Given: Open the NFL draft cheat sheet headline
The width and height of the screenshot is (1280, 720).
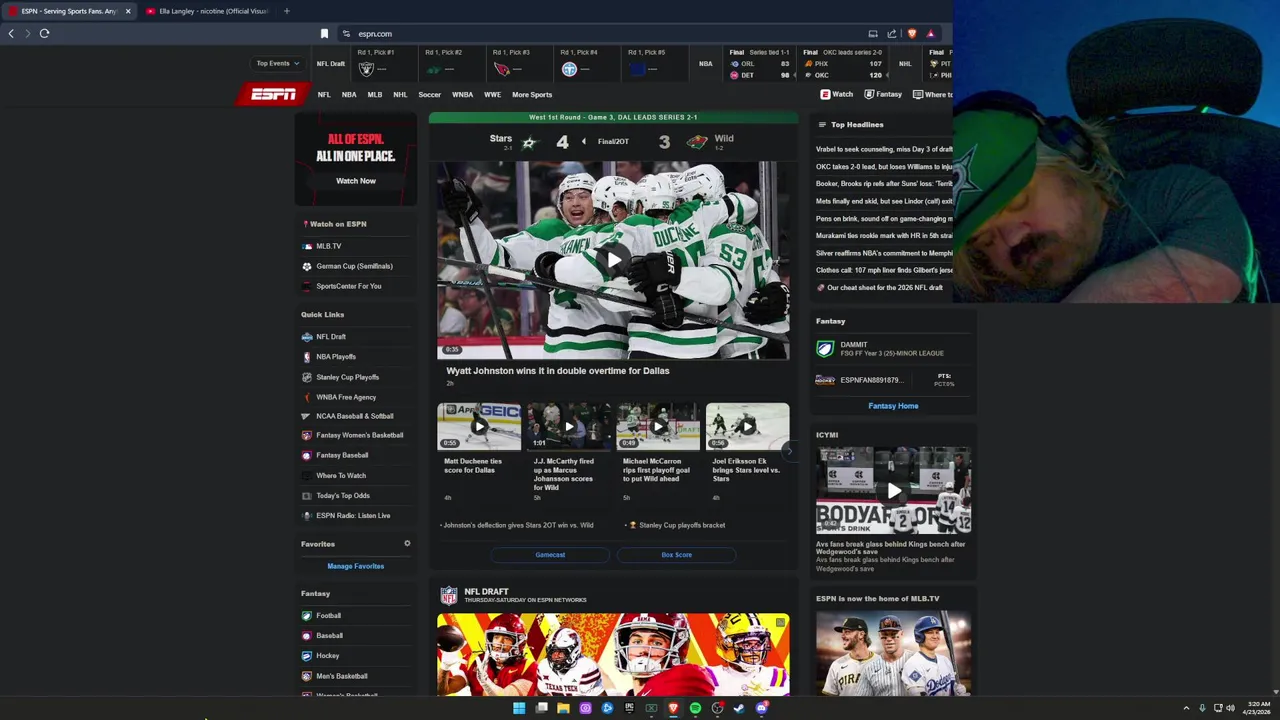Looking at the screenshot, I should point(884,288).
